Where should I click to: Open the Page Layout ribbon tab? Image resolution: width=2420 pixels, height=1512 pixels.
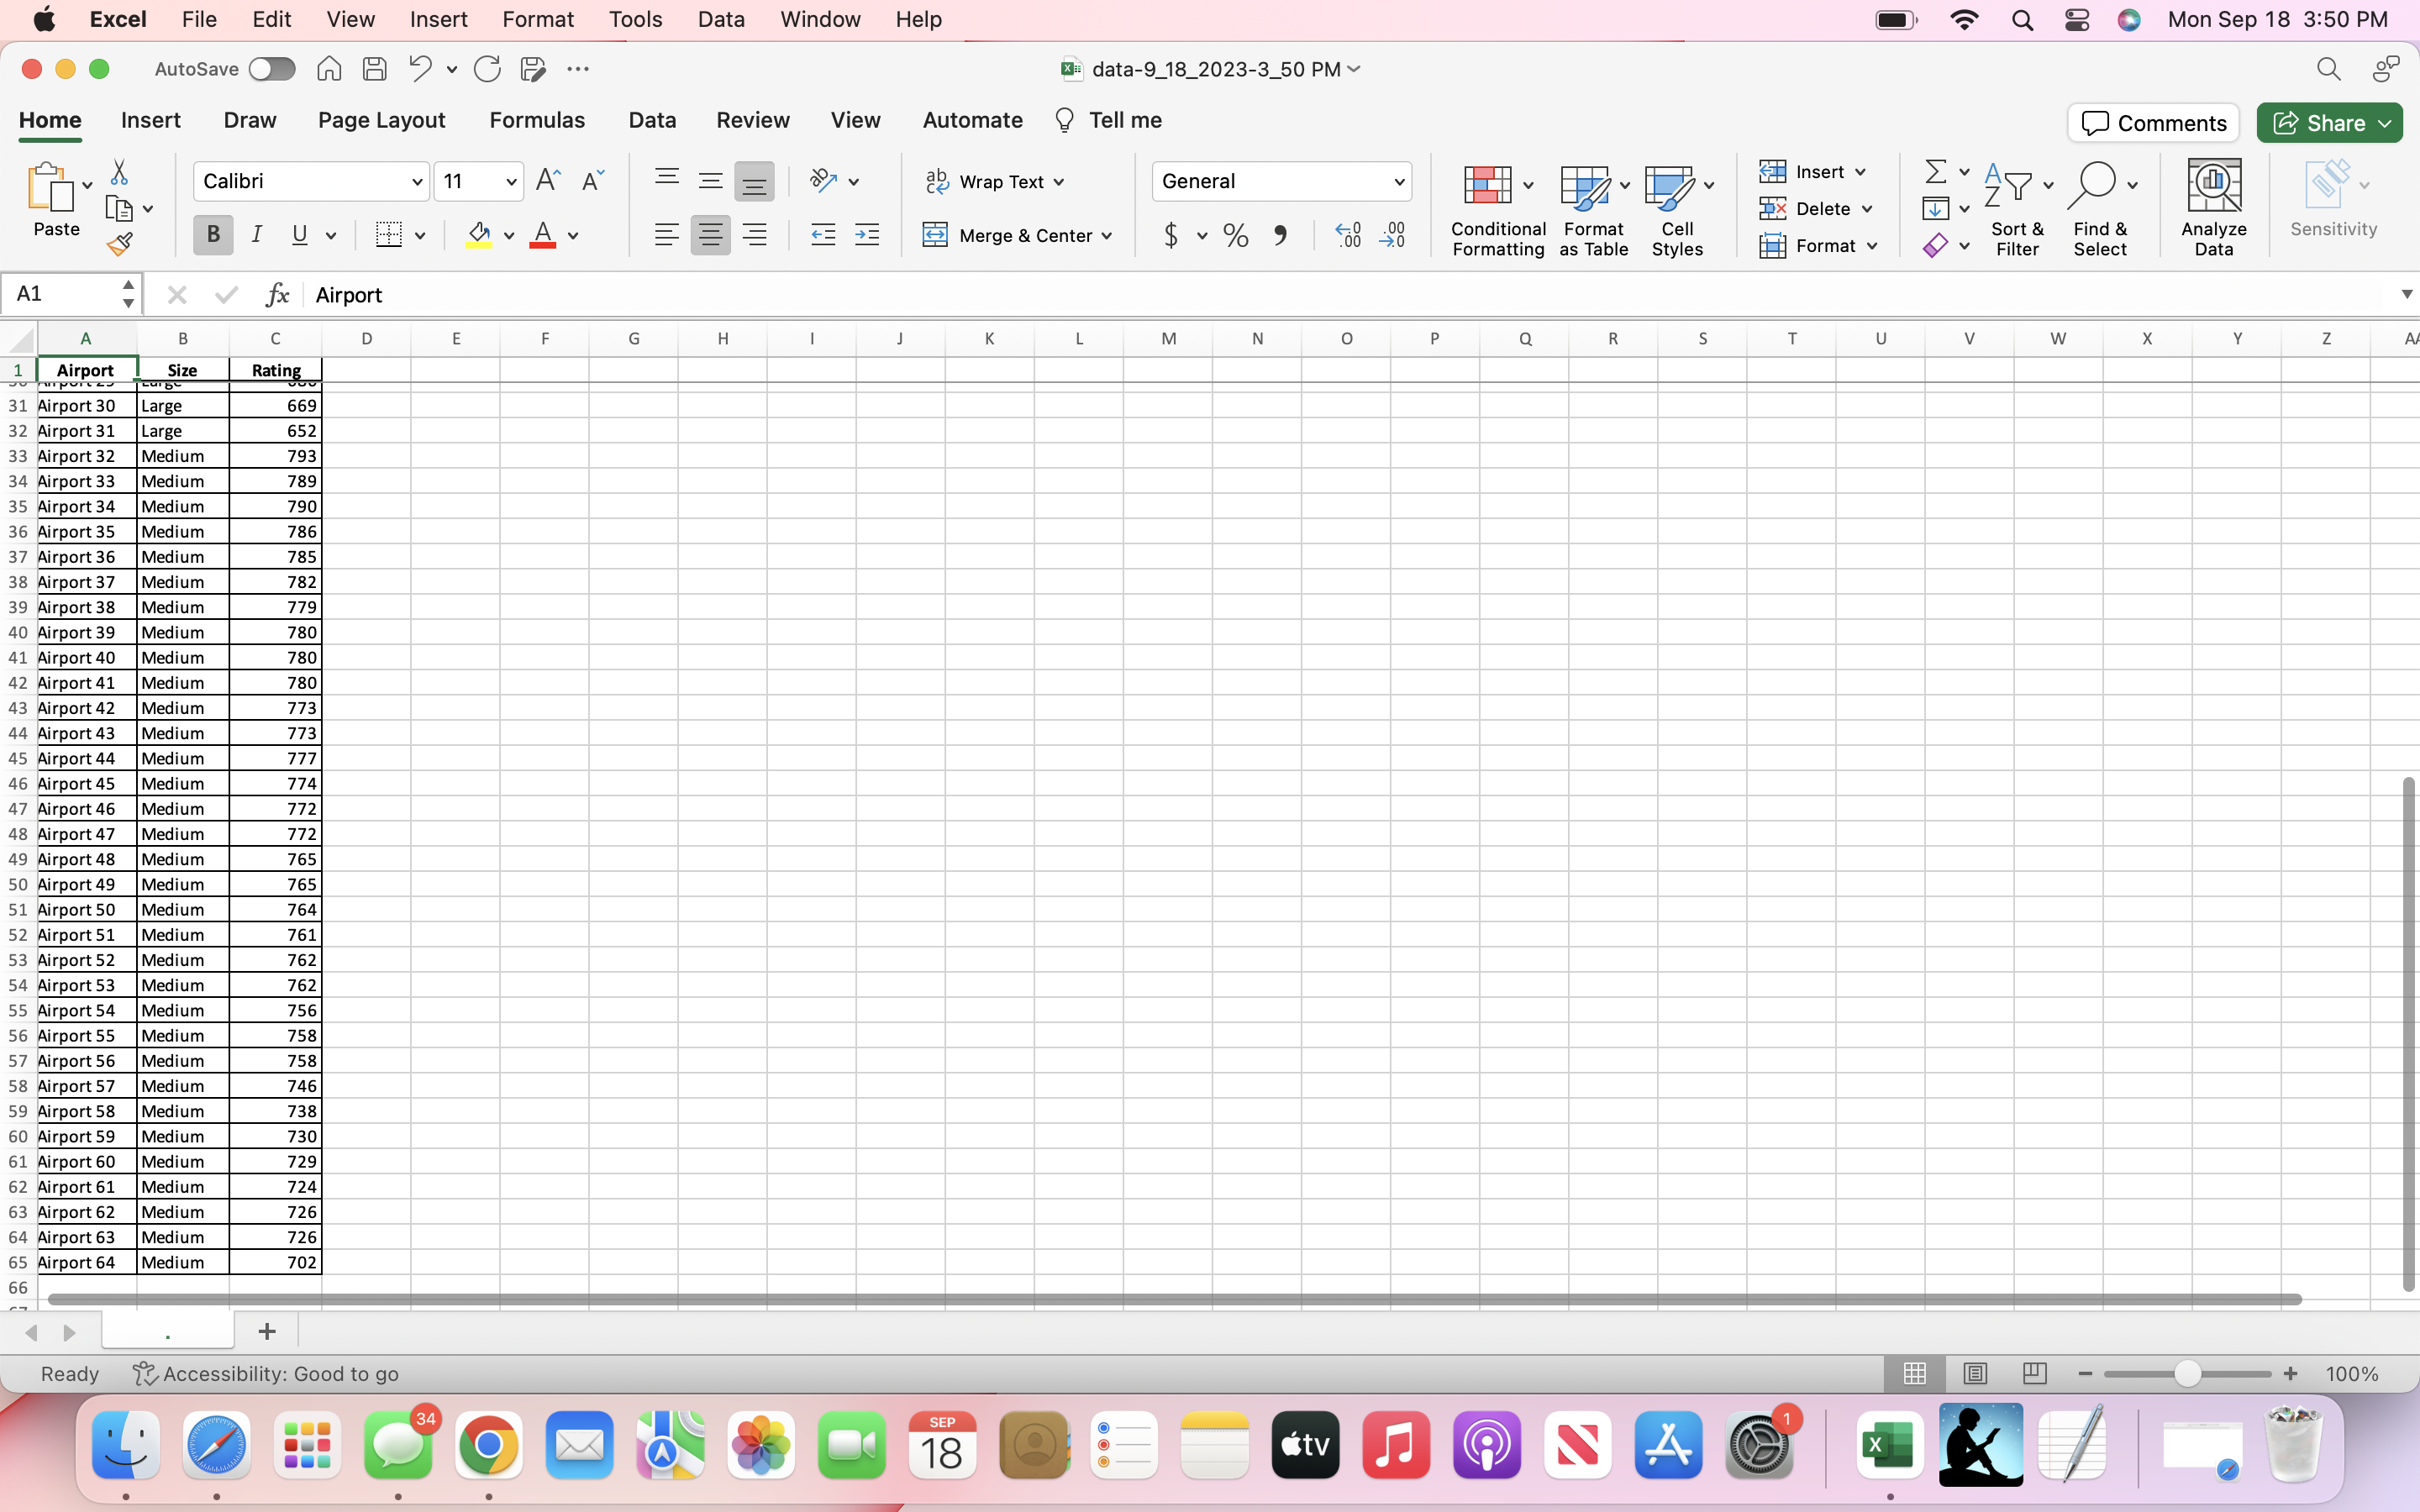[381, 120]
